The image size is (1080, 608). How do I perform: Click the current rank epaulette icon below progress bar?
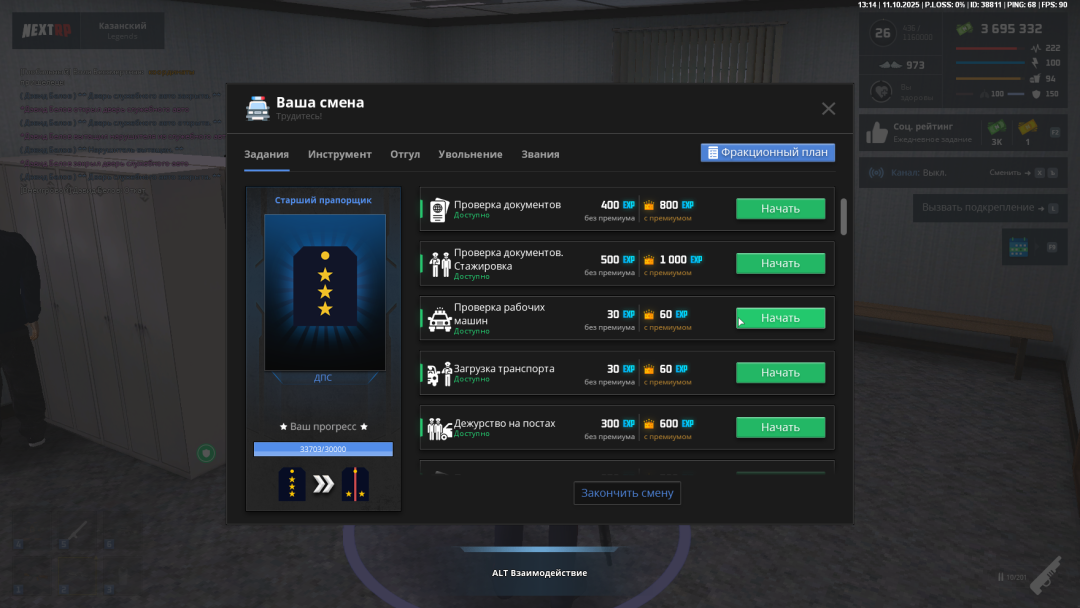tap(292, 484)
